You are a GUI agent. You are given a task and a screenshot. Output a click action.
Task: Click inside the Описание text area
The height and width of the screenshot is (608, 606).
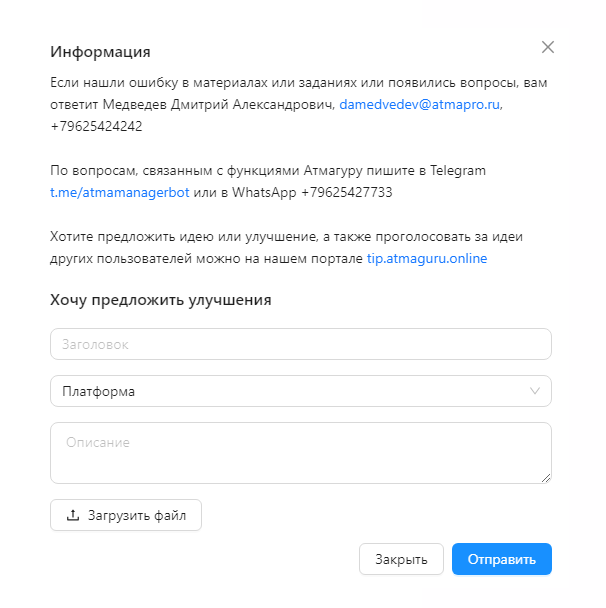(x=301, y=453)
